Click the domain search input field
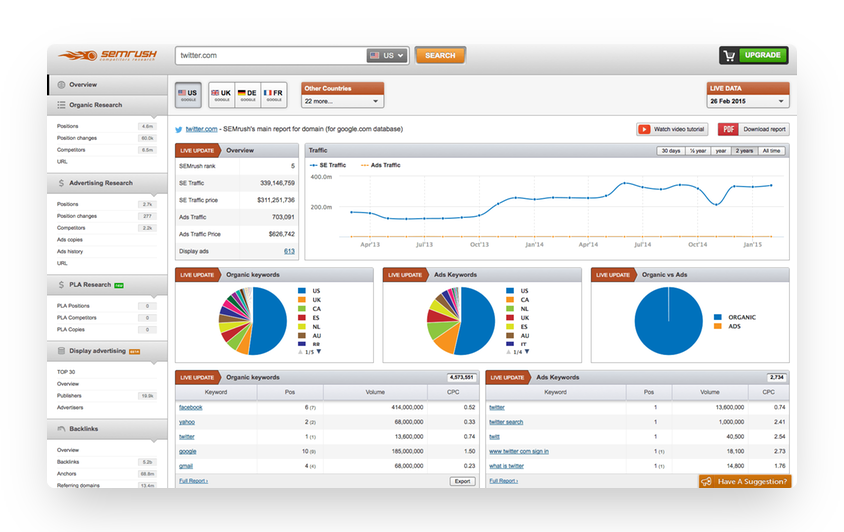 click(x=271, y=55)
